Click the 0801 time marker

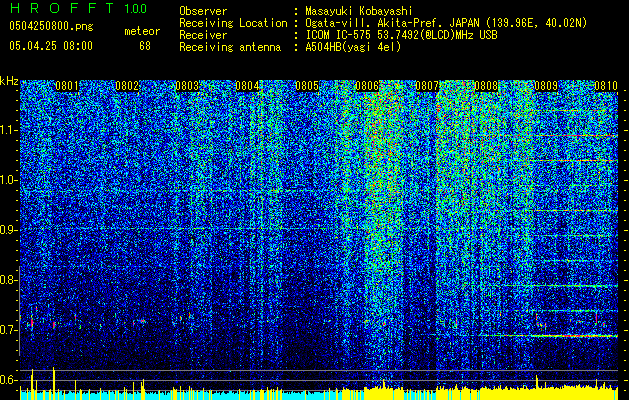click(x=67, y=86)
